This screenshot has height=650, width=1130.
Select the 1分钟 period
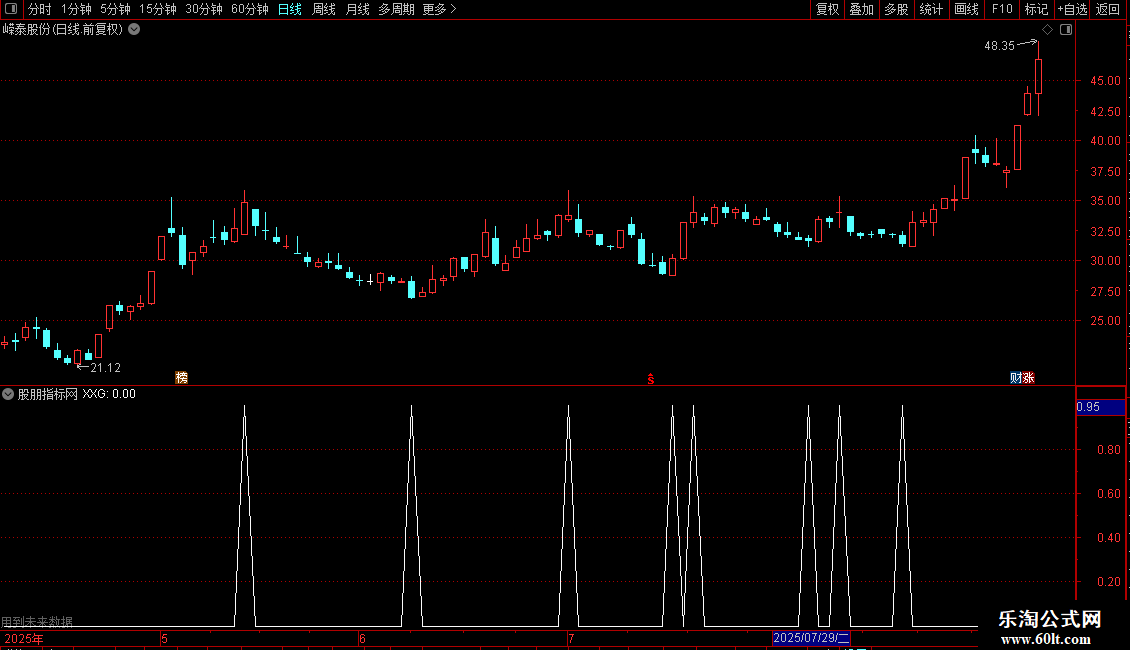(76, 9)
